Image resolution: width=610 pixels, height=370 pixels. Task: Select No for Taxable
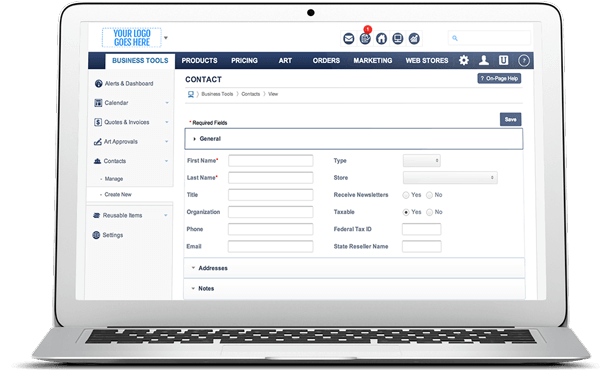(x=429, y=212)
